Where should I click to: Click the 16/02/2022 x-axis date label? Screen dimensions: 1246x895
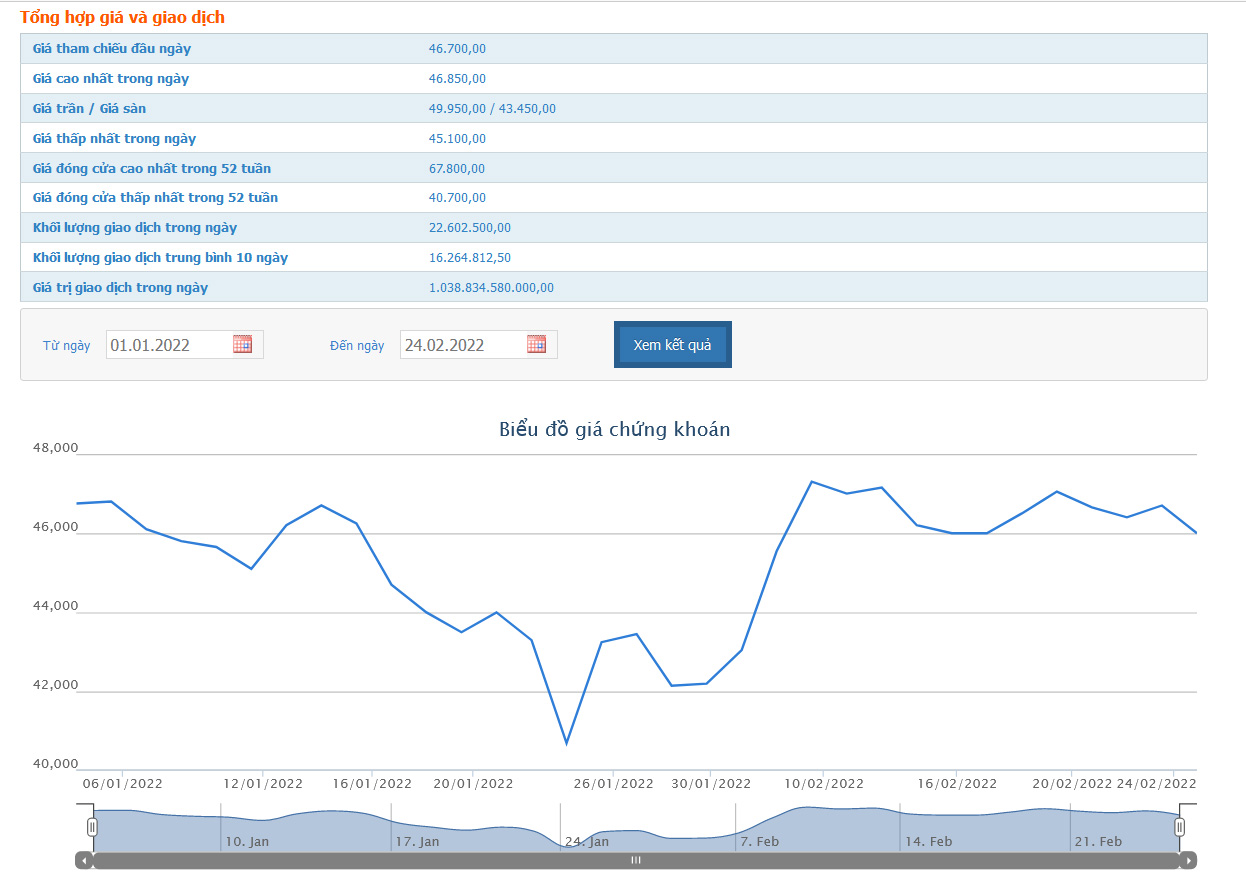pos(957,784)
